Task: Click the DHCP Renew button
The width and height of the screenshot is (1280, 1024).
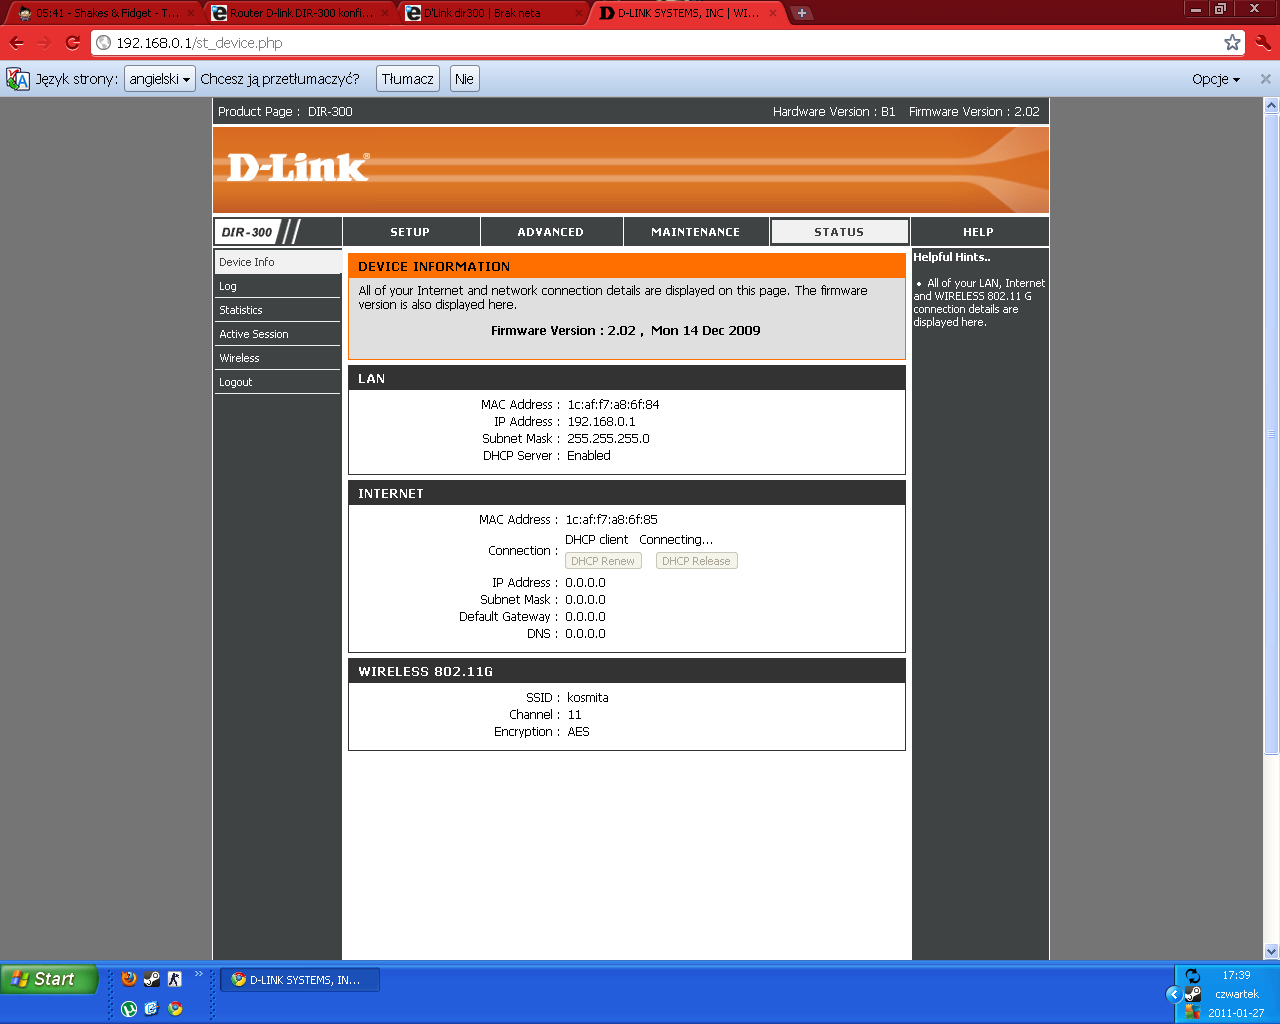Action: pos(603,561)
